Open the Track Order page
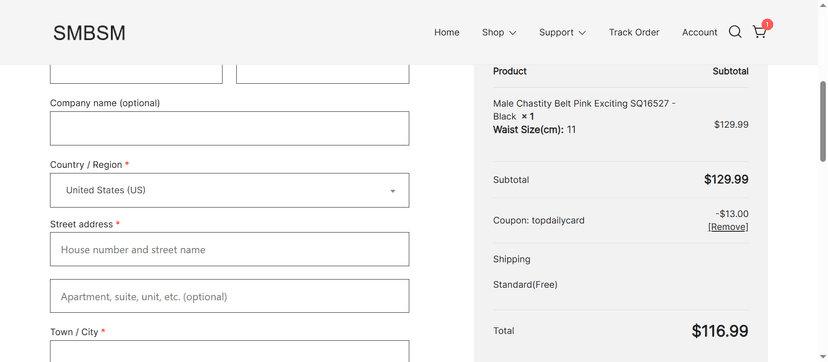 [634, 32]
